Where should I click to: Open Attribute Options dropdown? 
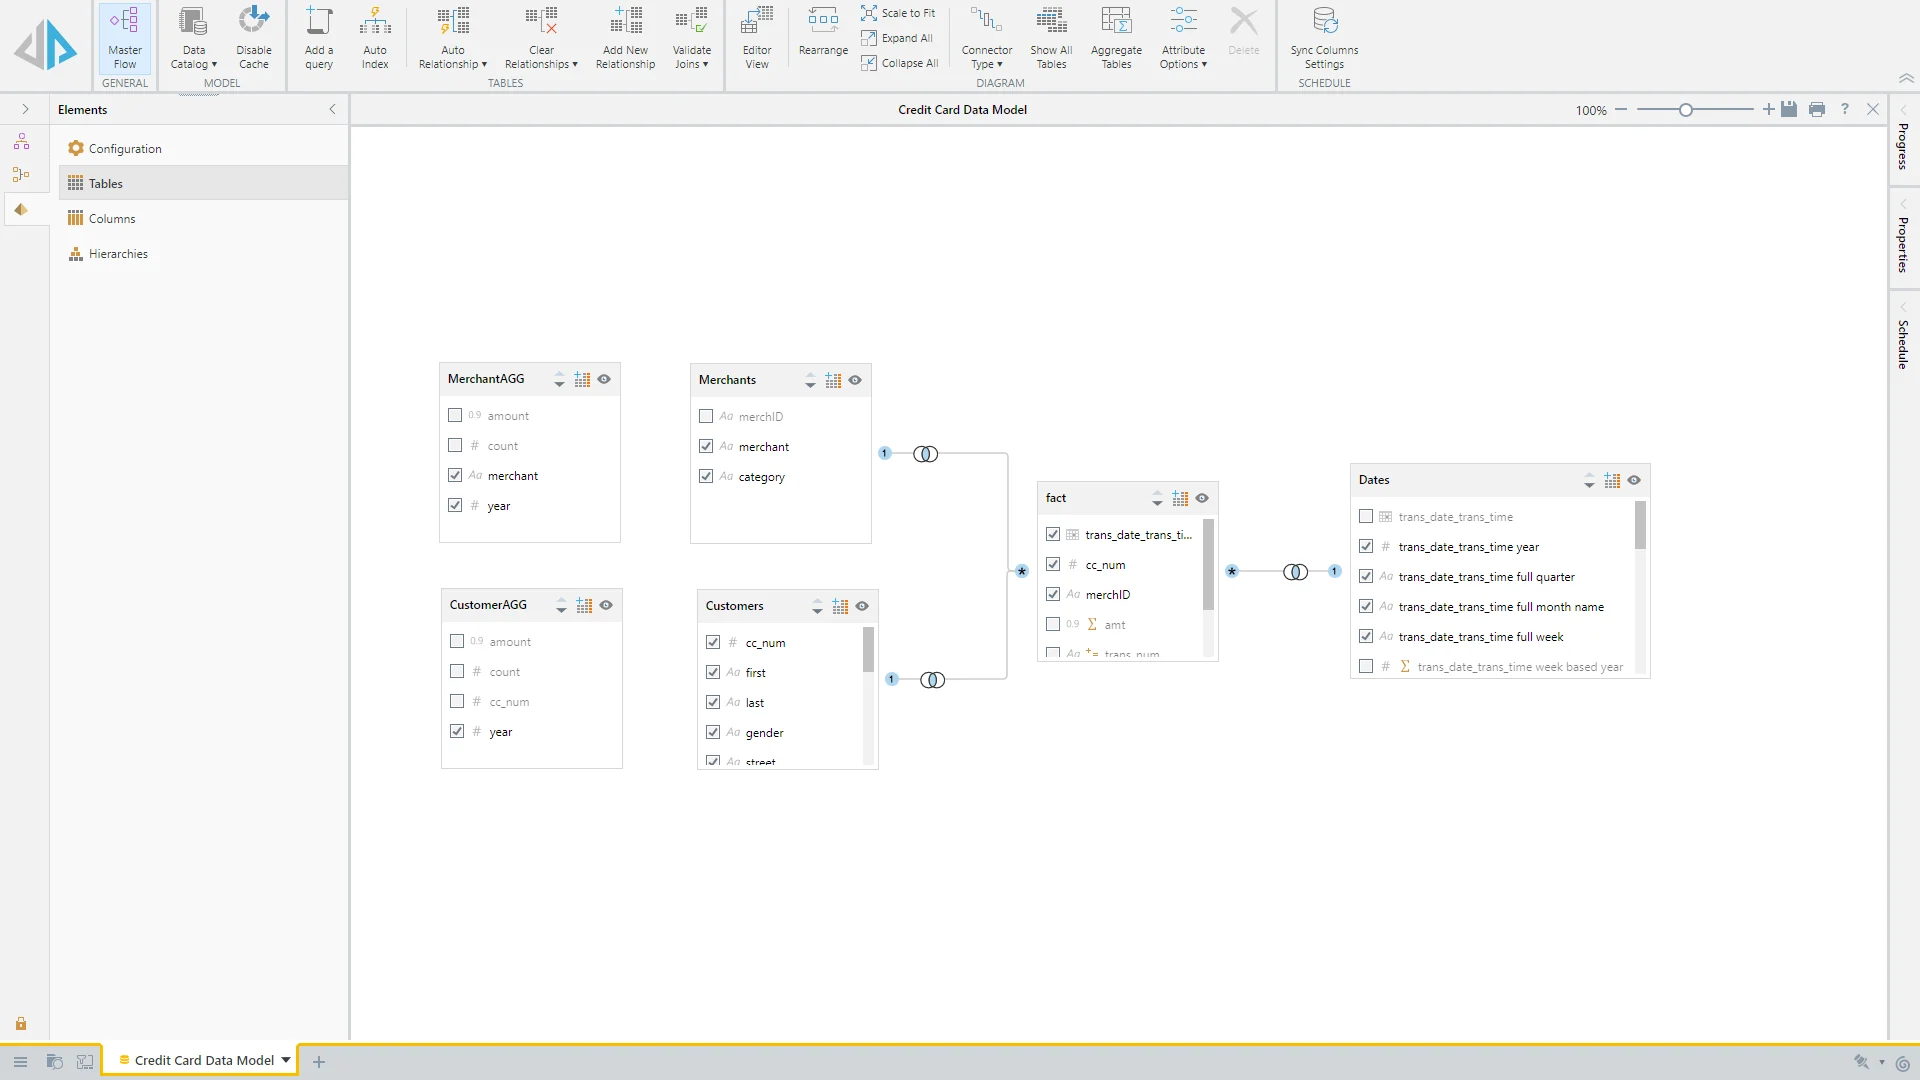point(1183,57)
